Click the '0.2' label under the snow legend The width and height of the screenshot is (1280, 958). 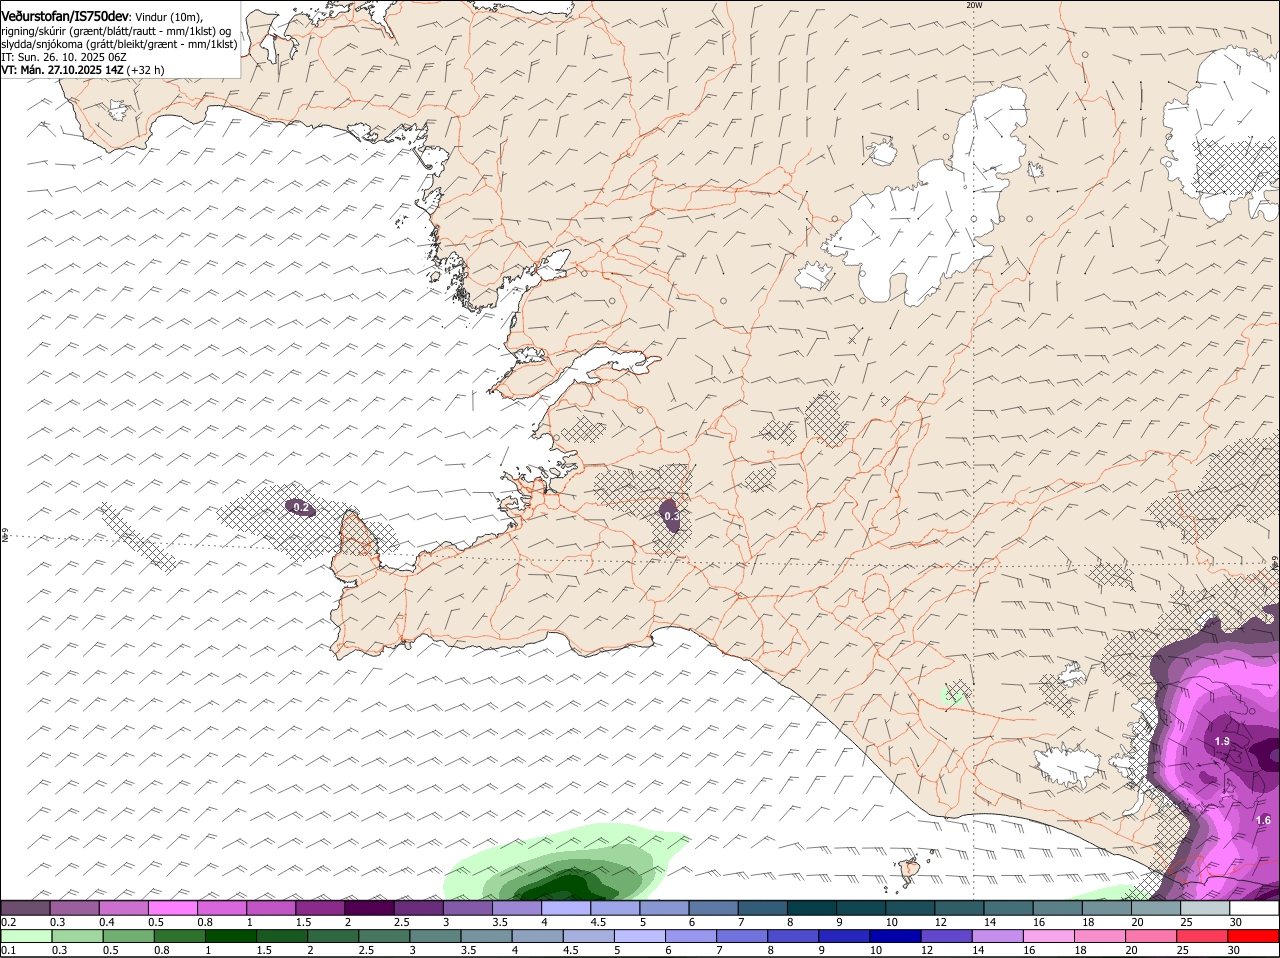8,921
